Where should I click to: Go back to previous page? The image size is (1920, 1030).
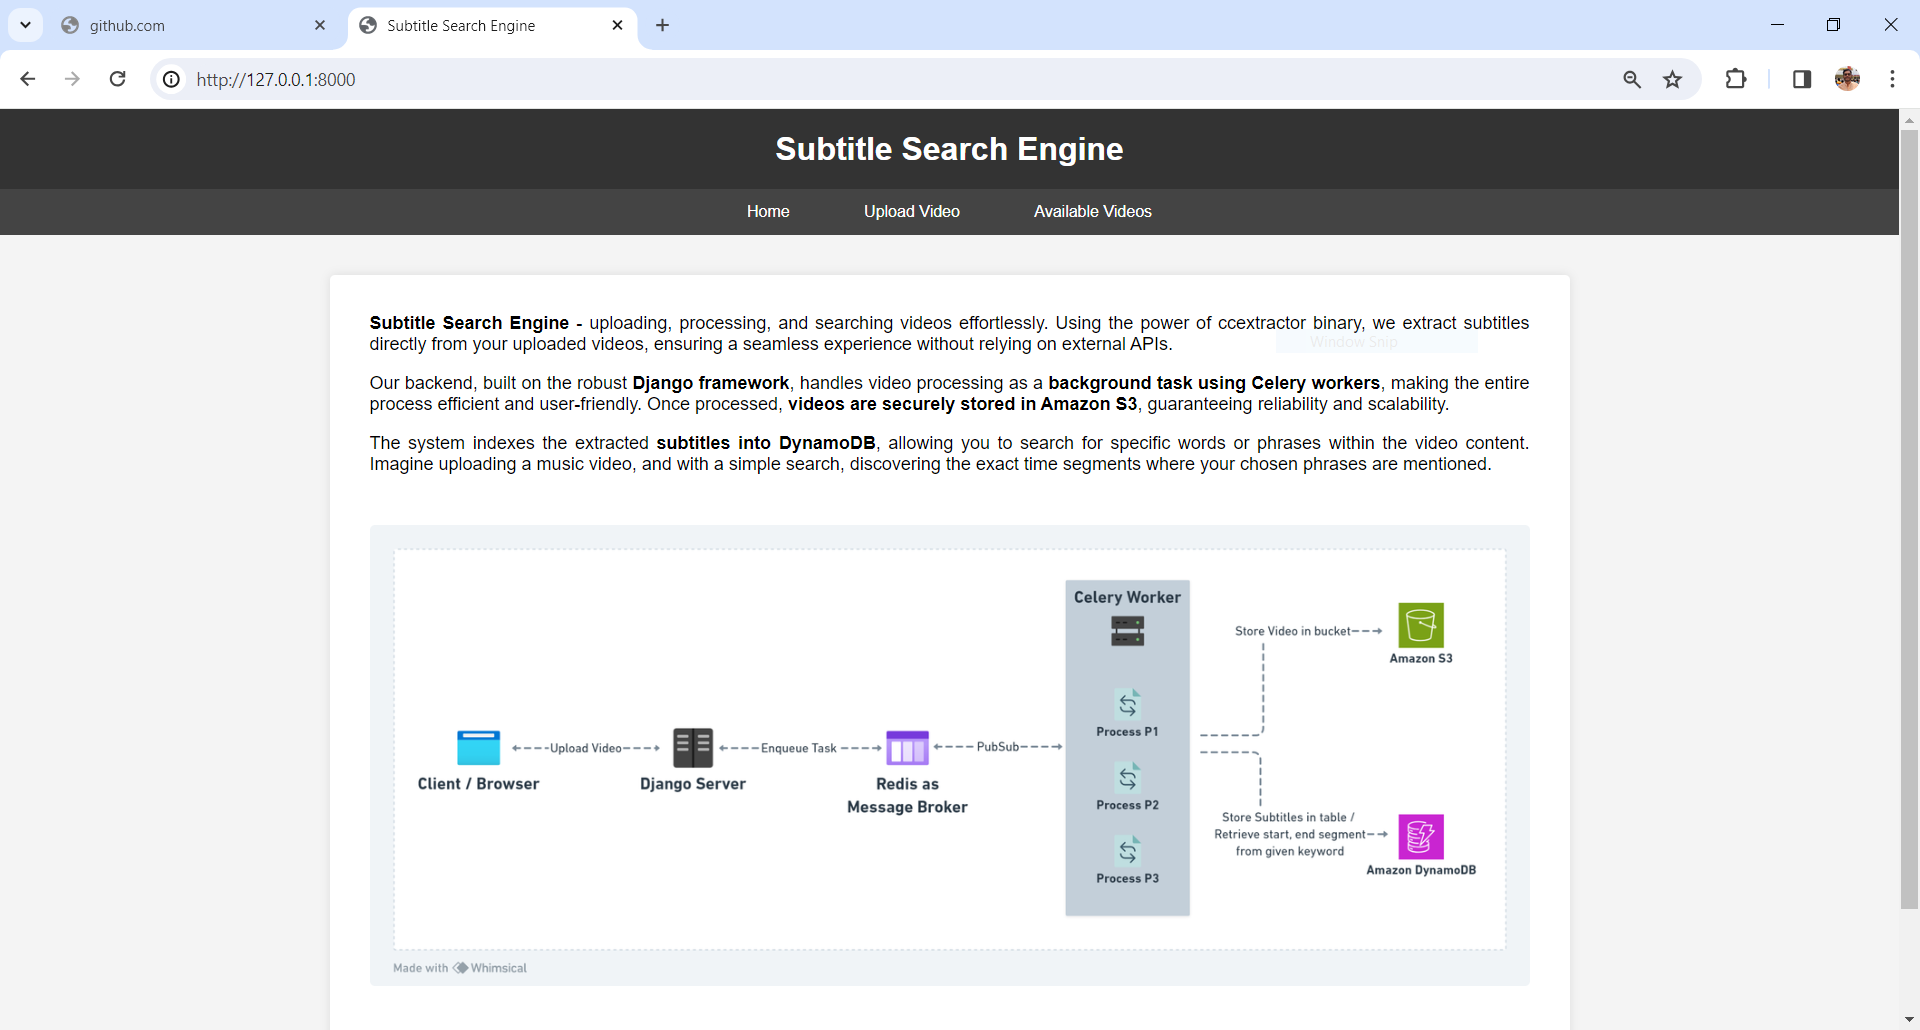pos(28,79)
